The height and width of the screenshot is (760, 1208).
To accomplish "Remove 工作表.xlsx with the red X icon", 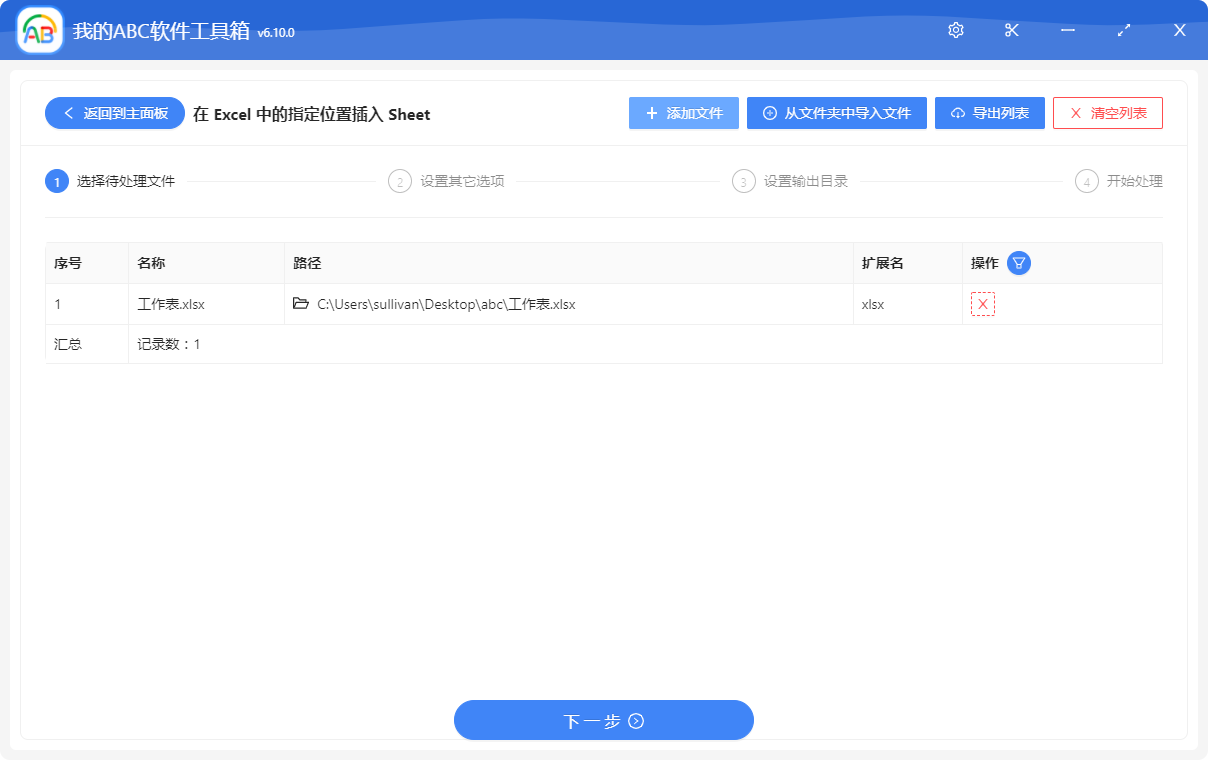I will 983,304.
